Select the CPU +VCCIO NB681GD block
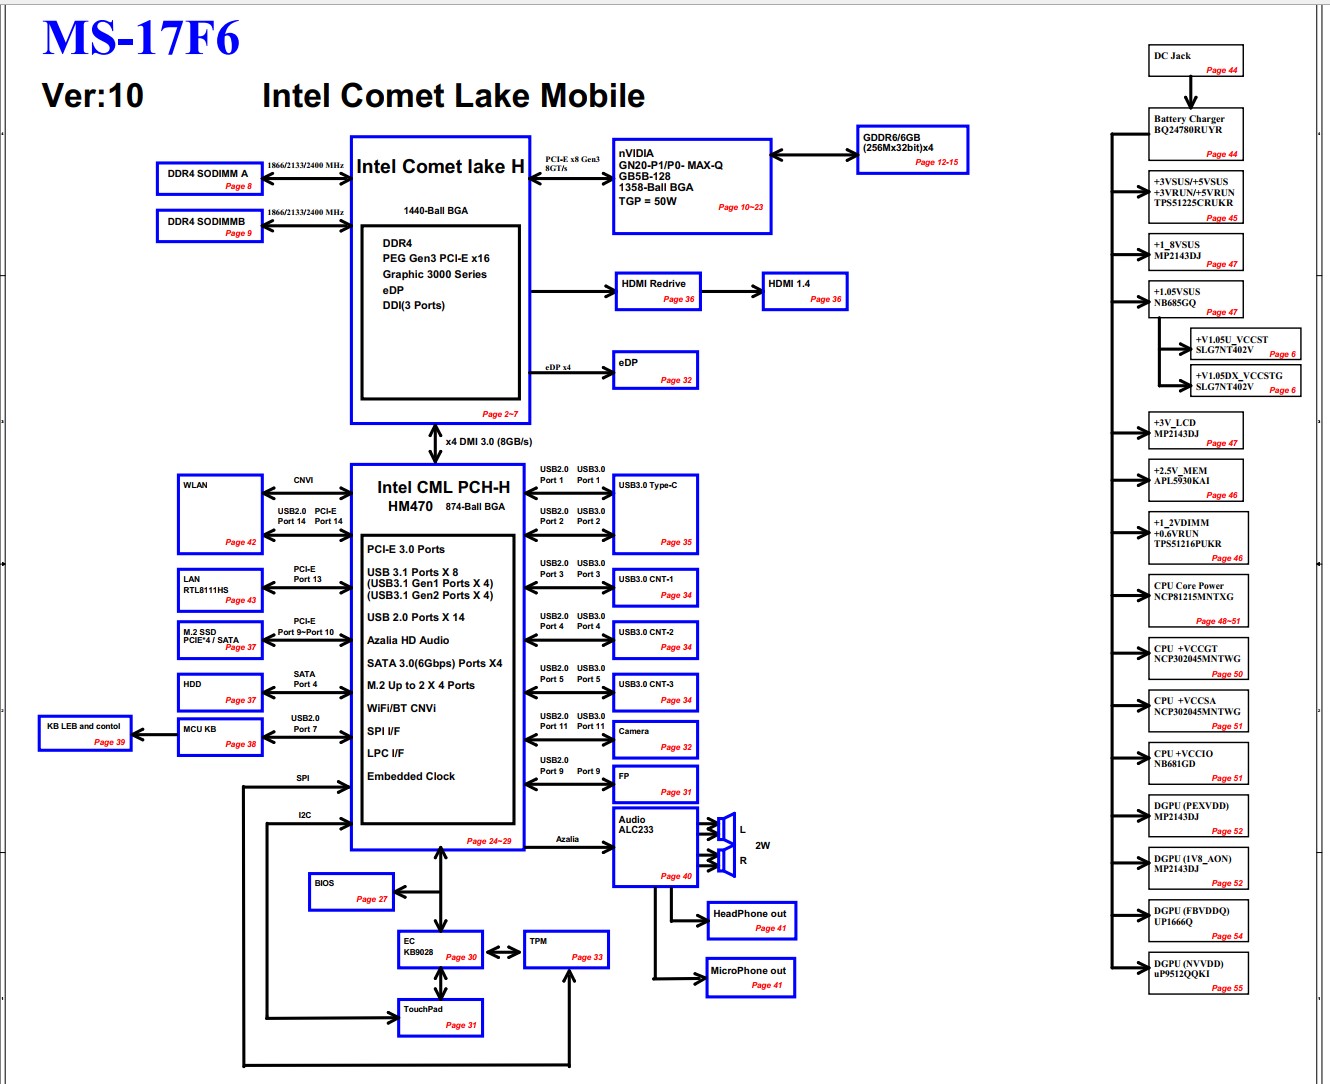 (1198, 765)
